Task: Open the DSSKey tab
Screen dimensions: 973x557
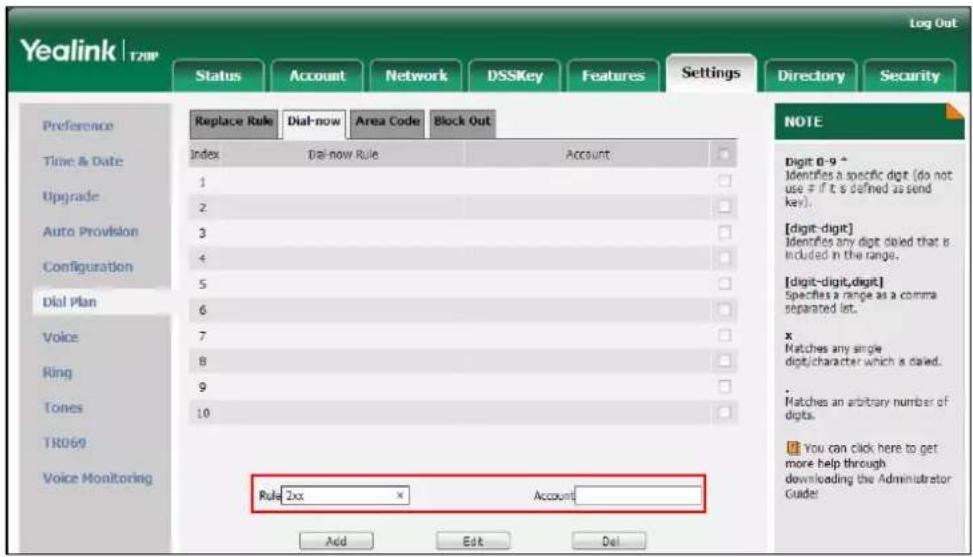Action: coord(514,76)
